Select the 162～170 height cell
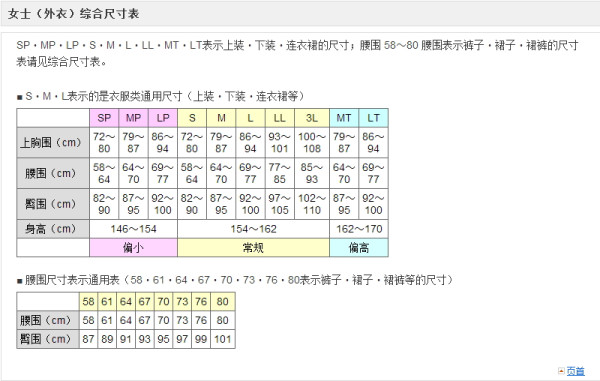 click(x=359, y=229)
